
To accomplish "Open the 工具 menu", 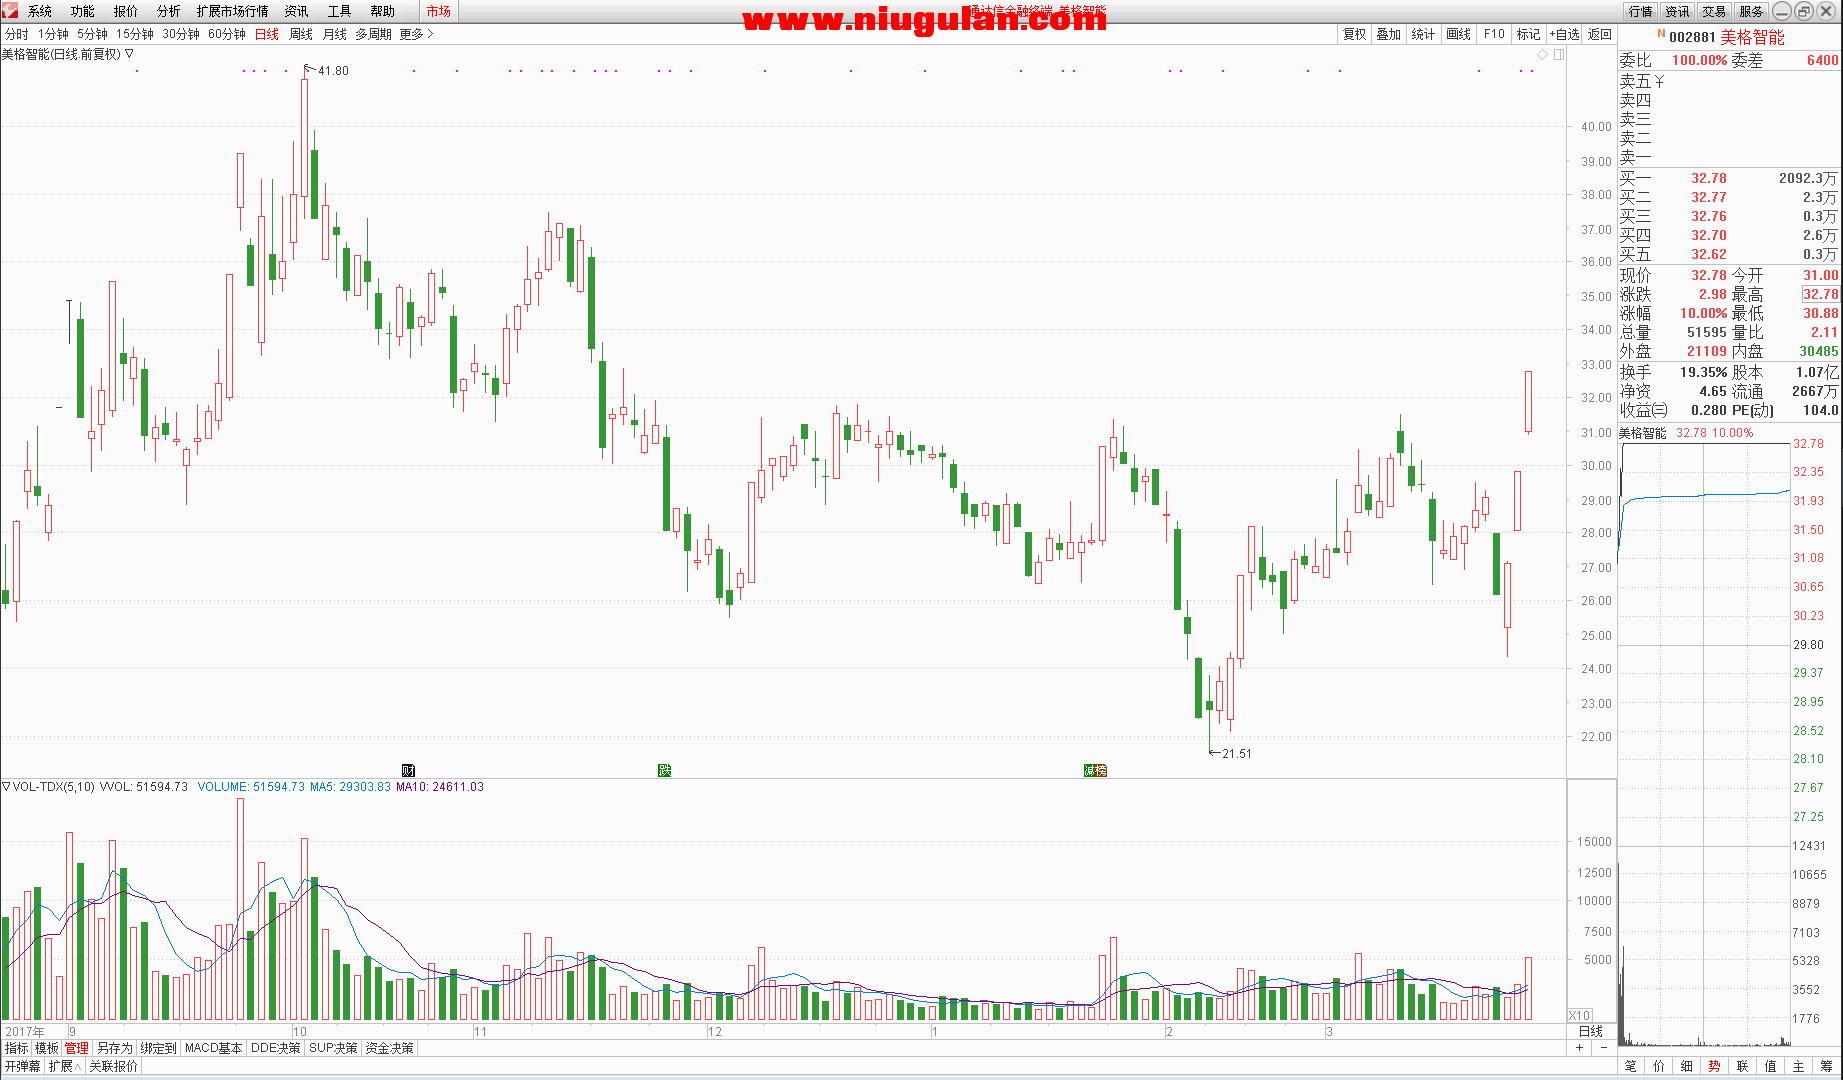I will pos(340,11).
